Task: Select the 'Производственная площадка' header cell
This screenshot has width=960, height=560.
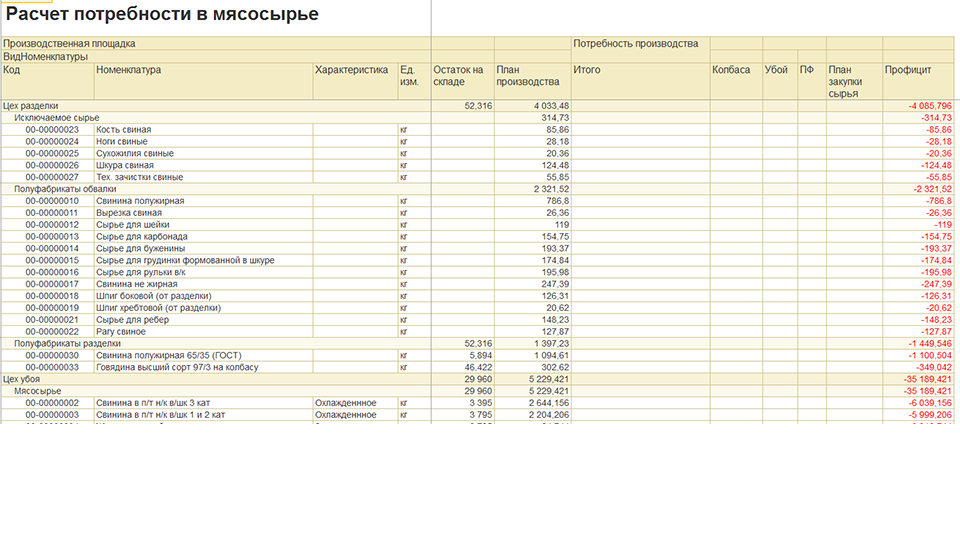Action: coord(216,43)
